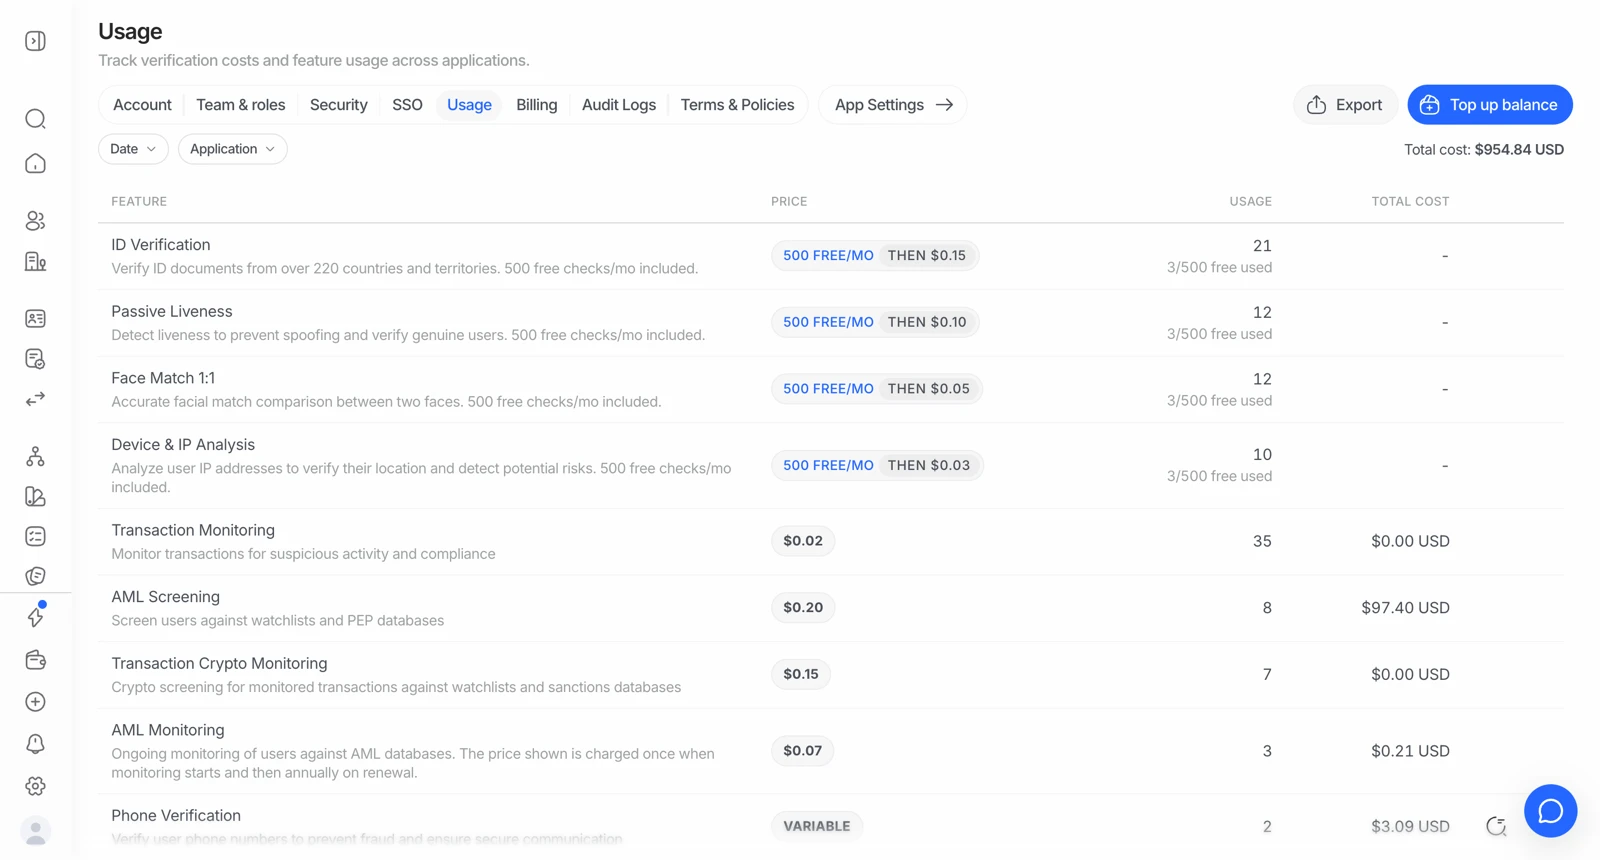Open the lightning bolt sidebar icon
The image size is (1600, 860).
(x=35, y=617)
